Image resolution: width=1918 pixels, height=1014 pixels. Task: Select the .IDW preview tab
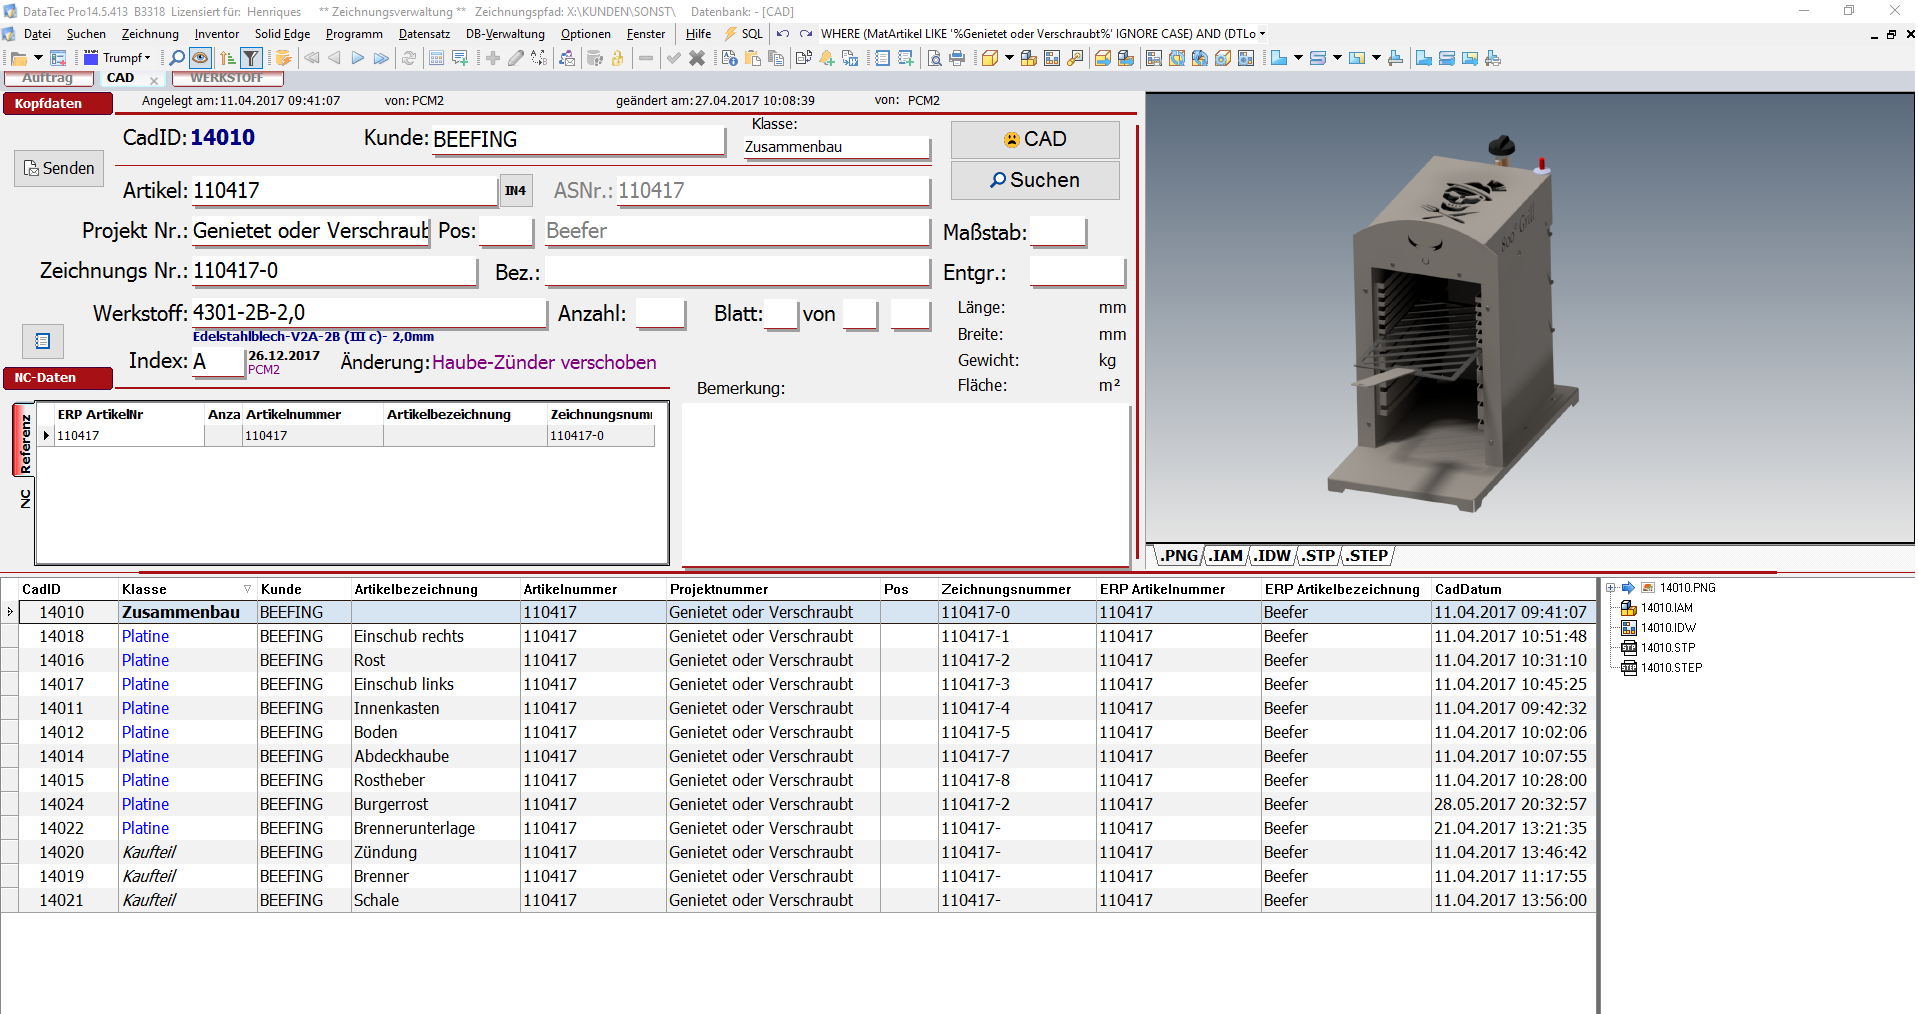pyautogui.click(x=1273, y=556)
